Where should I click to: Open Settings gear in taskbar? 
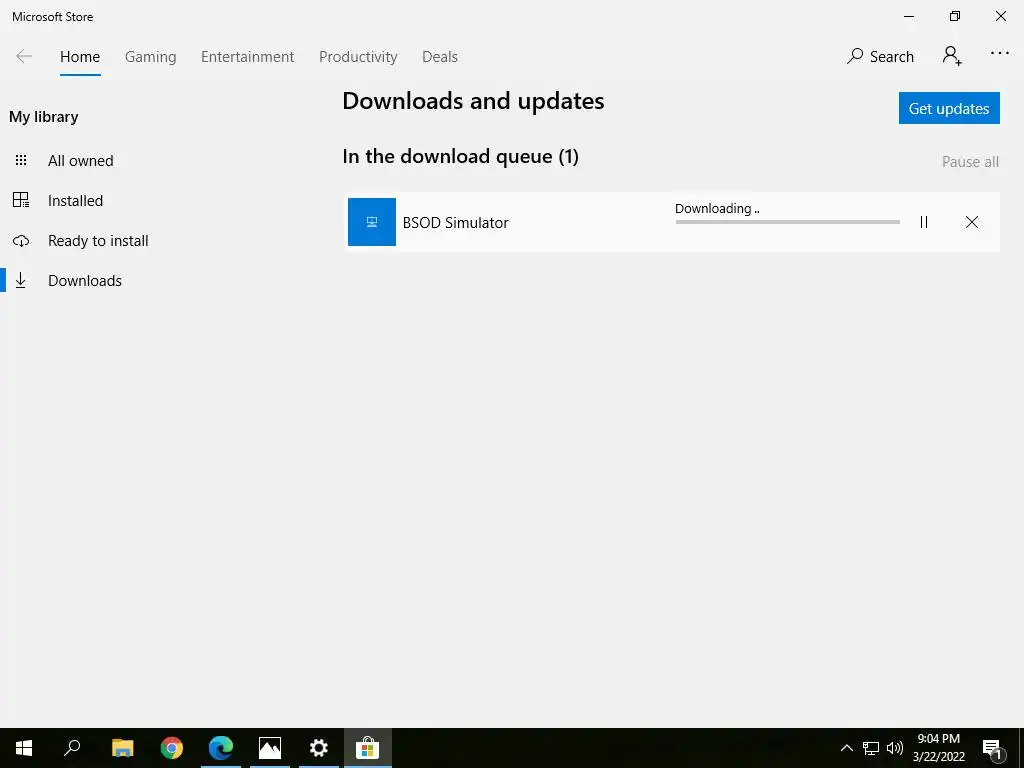coord(319,748)
